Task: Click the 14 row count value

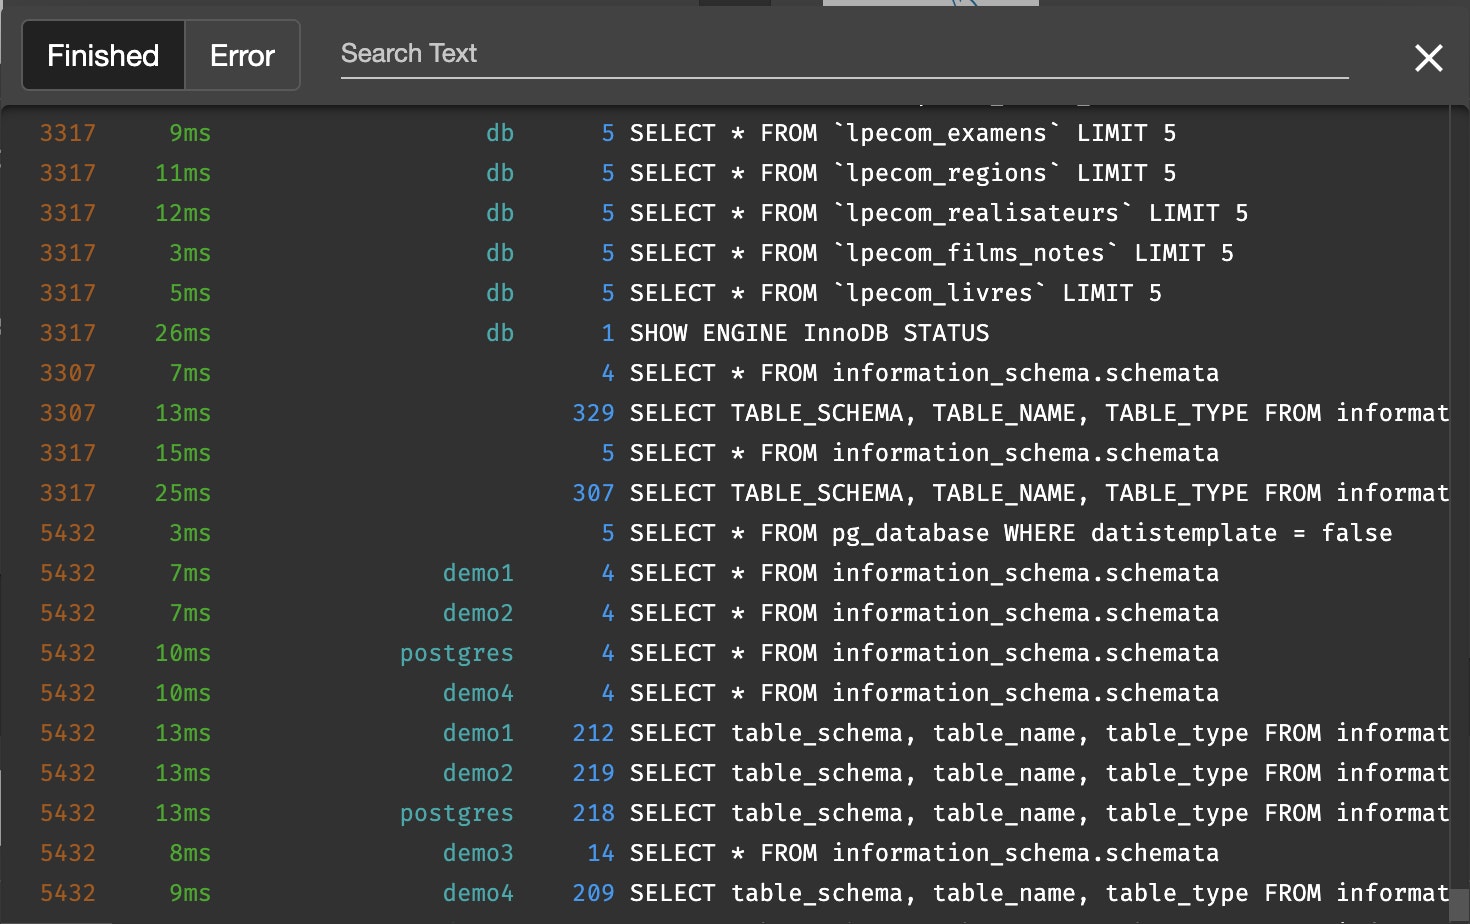Action: click(x=601, y=853)
